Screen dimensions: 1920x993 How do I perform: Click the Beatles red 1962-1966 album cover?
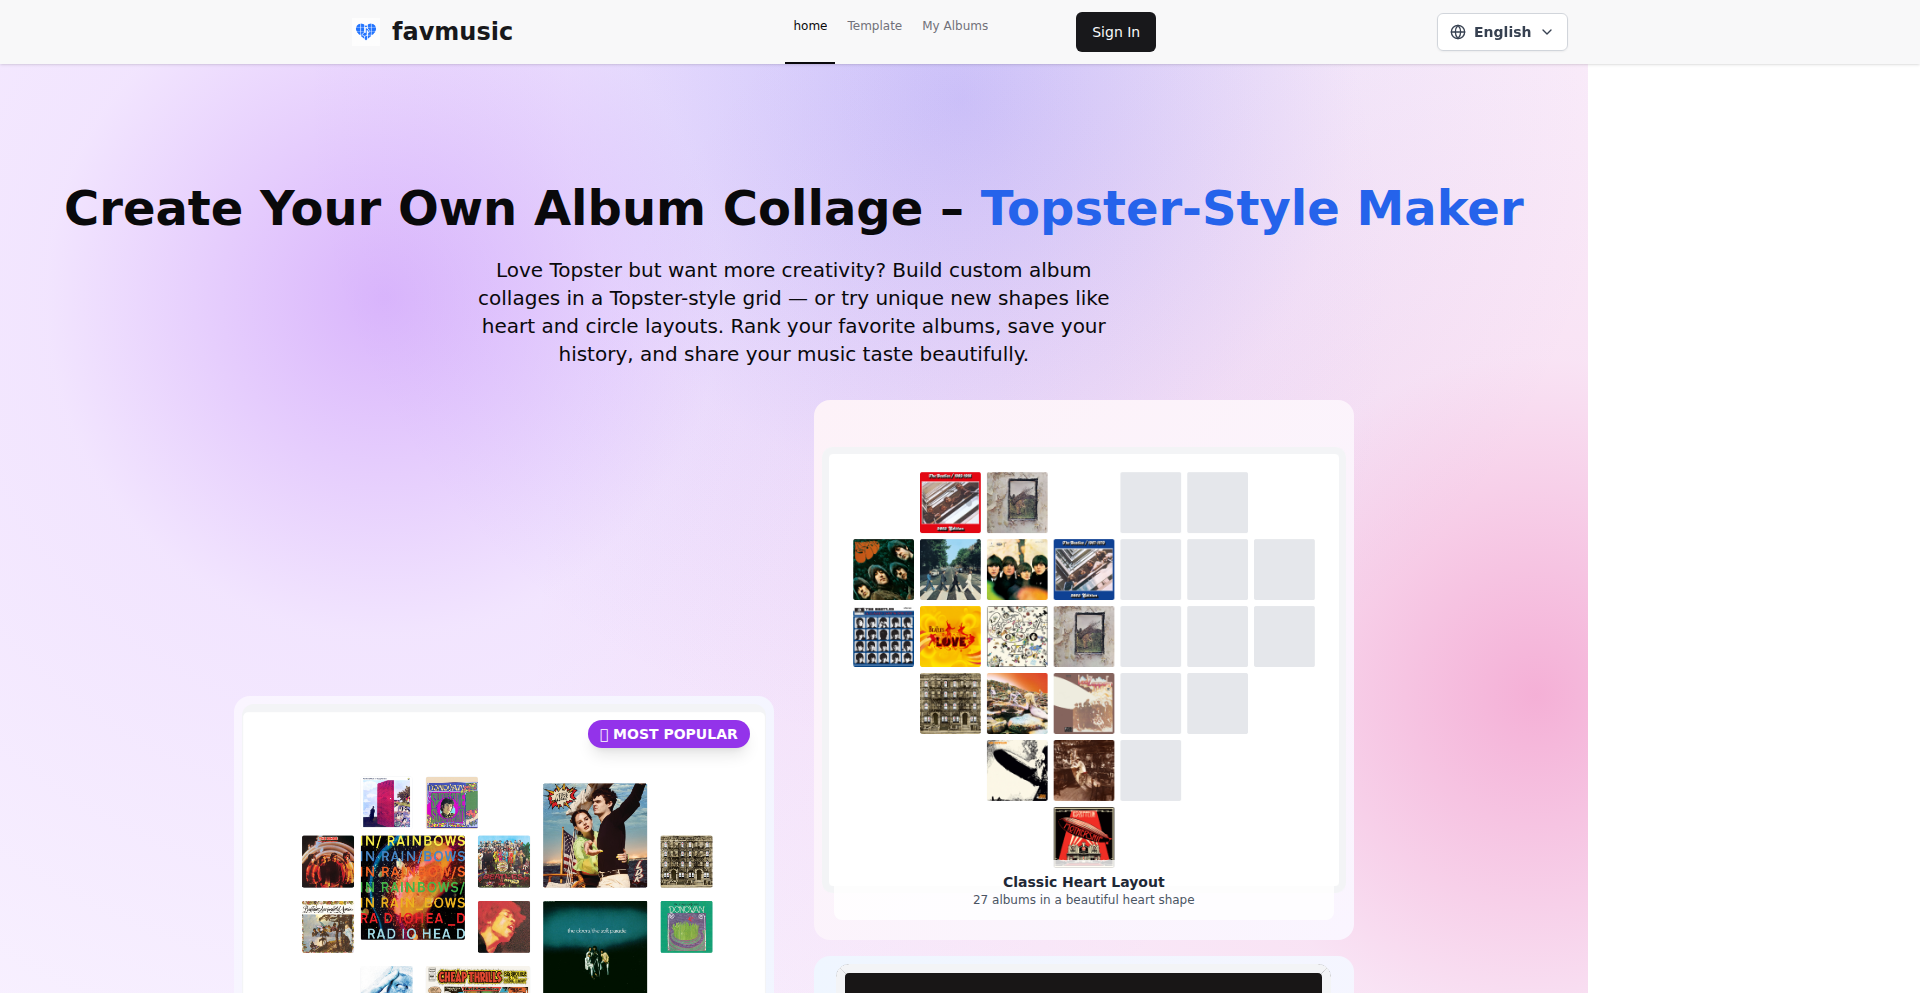coord(950,502)
